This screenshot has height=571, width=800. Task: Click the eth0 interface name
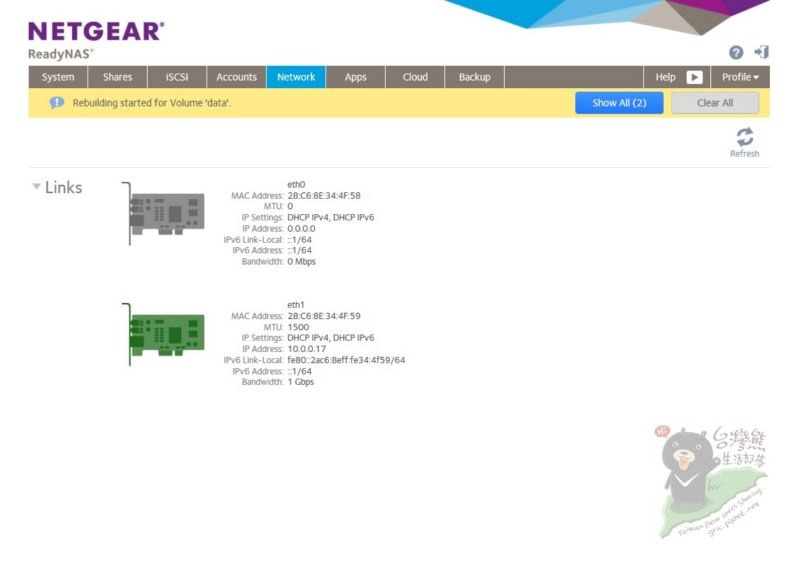tap(296, 184)
